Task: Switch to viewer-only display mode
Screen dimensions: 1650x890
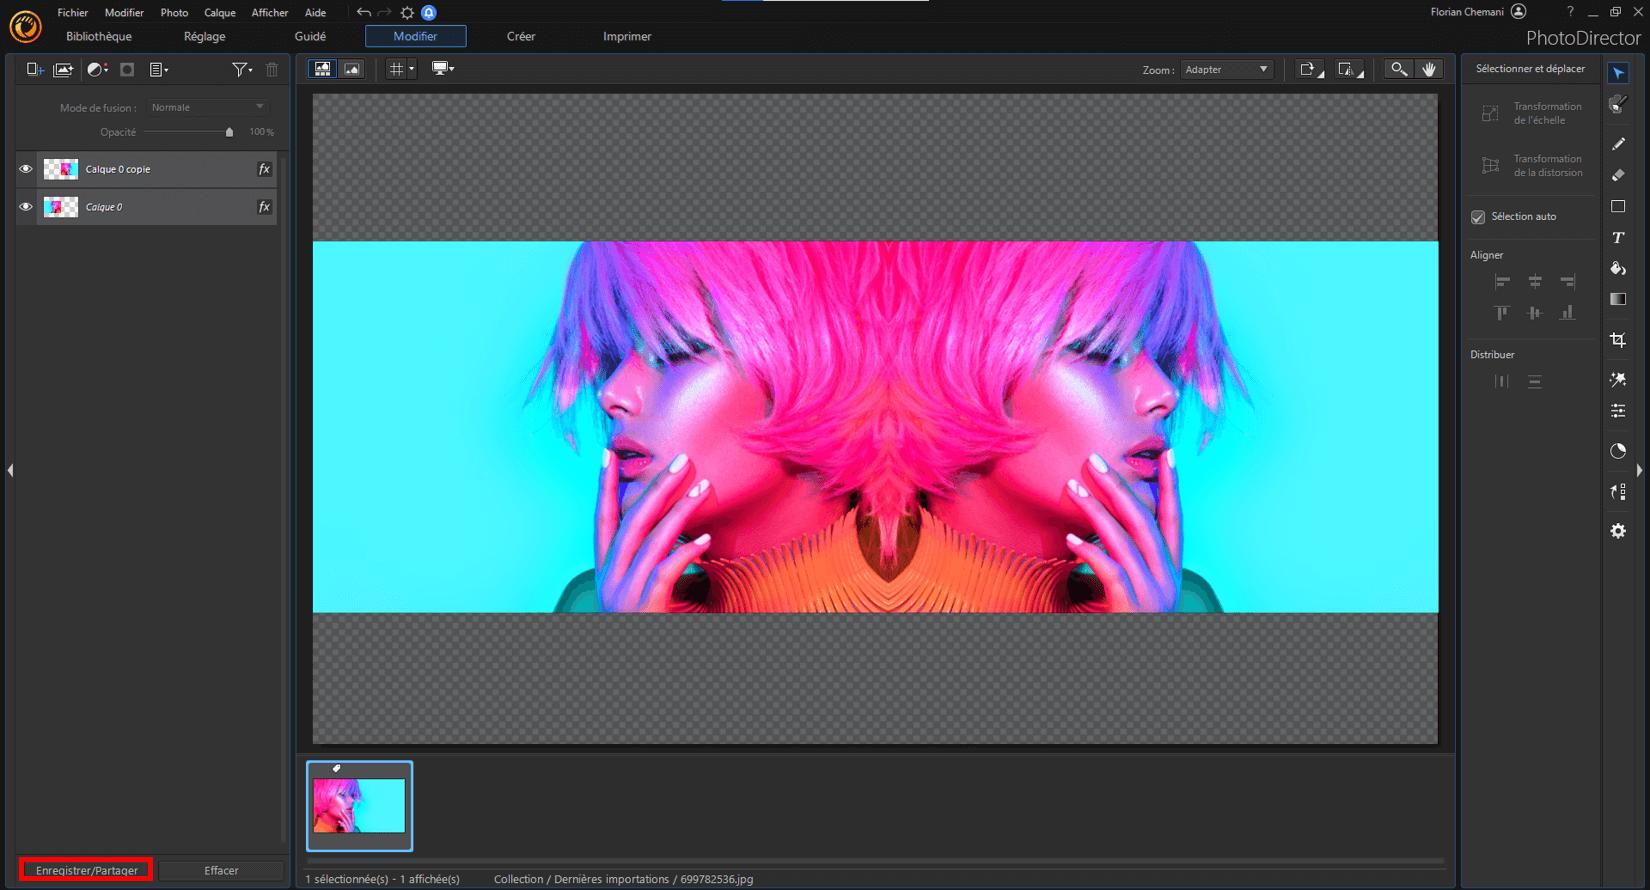Action: click(352, 69)
